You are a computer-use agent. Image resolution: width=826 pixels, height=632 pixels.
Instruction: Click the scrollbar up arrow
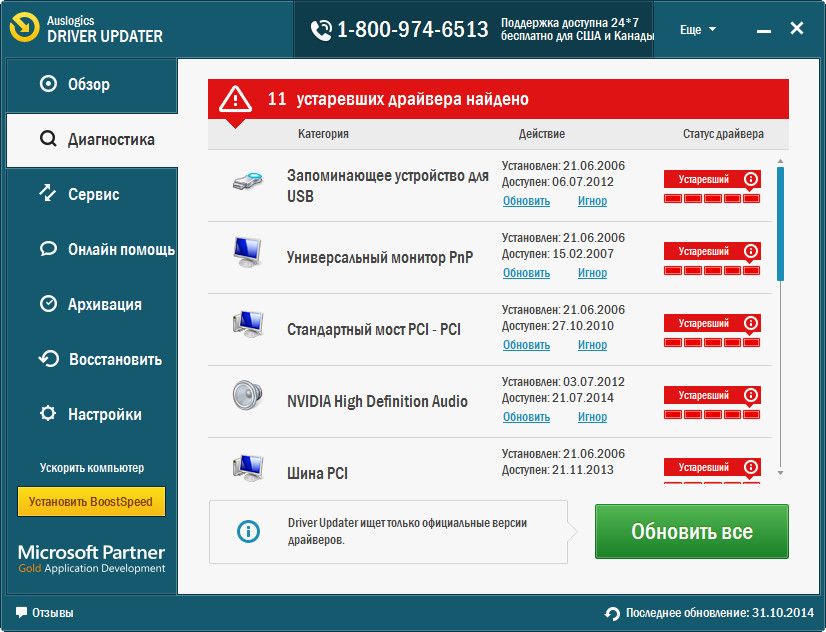[x=780, y=161]
